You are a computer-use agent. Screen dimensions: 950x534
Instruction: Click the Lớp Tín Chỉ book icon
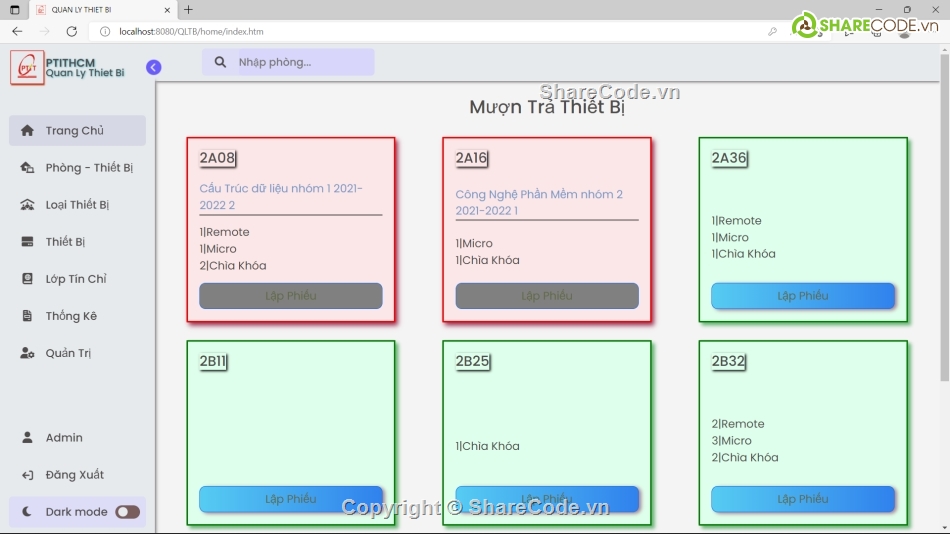point(27,279)
